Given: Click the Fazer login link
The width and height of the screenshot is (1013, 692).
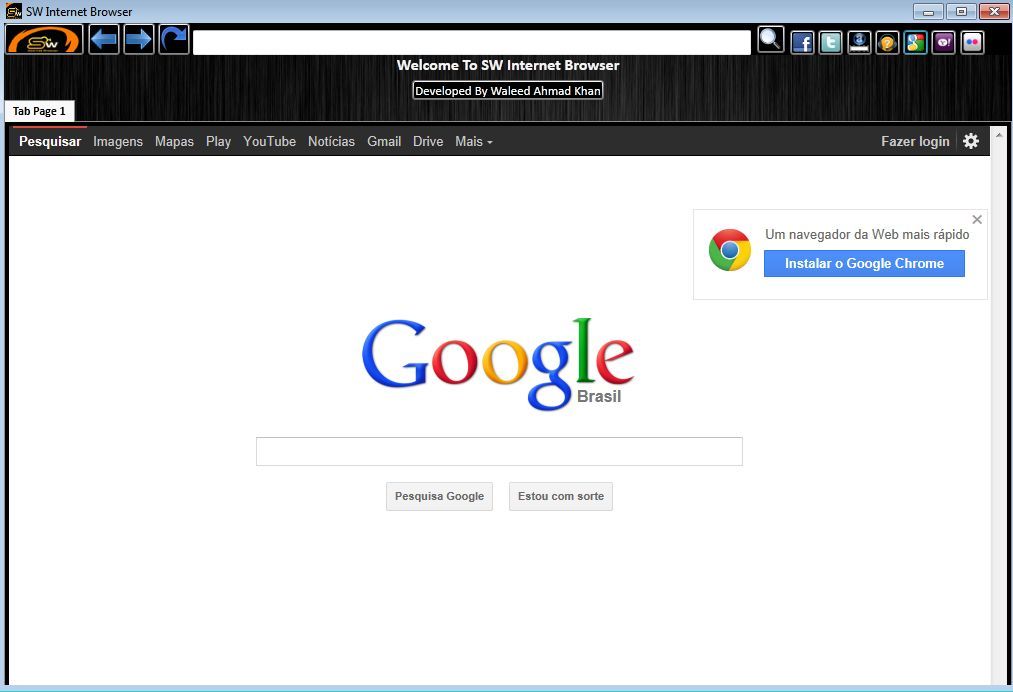Looking at the screenshot, I should point(915,141).
